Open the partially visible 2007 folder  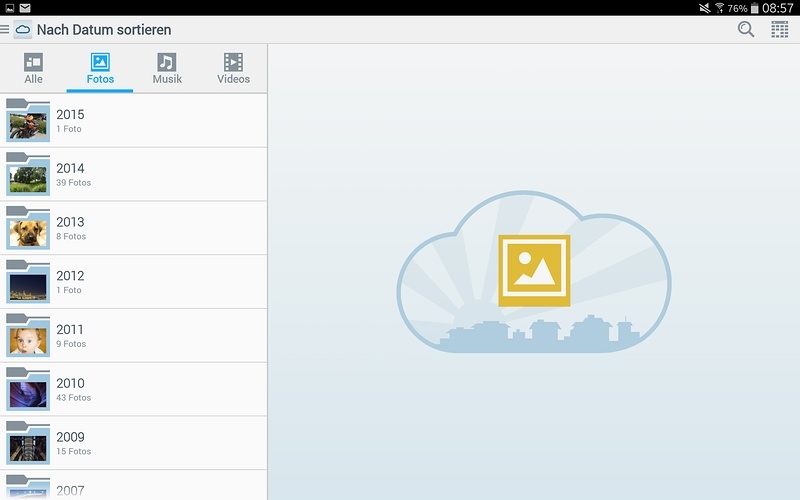tap(134, 489)
